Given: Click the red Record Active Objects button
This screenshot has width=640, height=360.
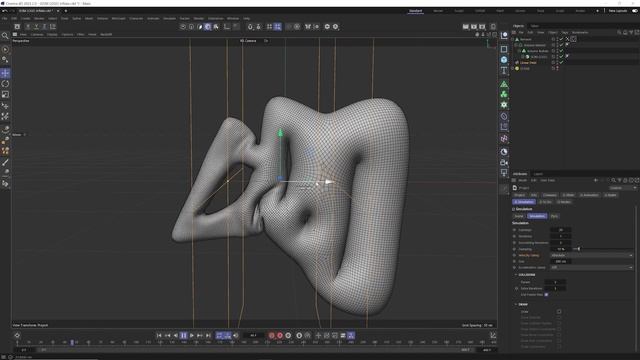Looking at the screenshot, I should coord(272,336).
